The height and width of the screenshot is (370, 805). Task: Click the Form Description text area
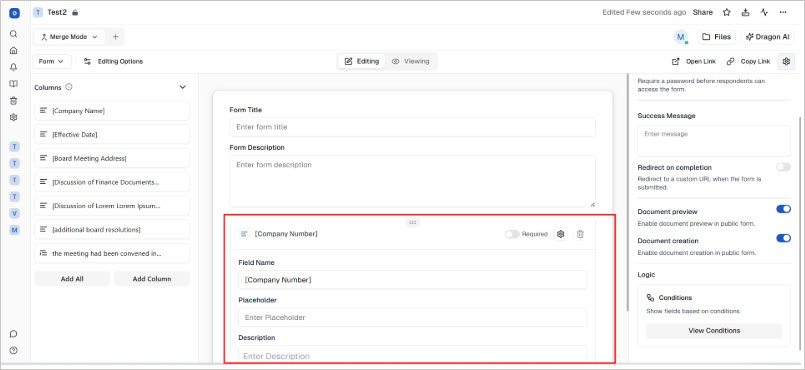[412, 182]
